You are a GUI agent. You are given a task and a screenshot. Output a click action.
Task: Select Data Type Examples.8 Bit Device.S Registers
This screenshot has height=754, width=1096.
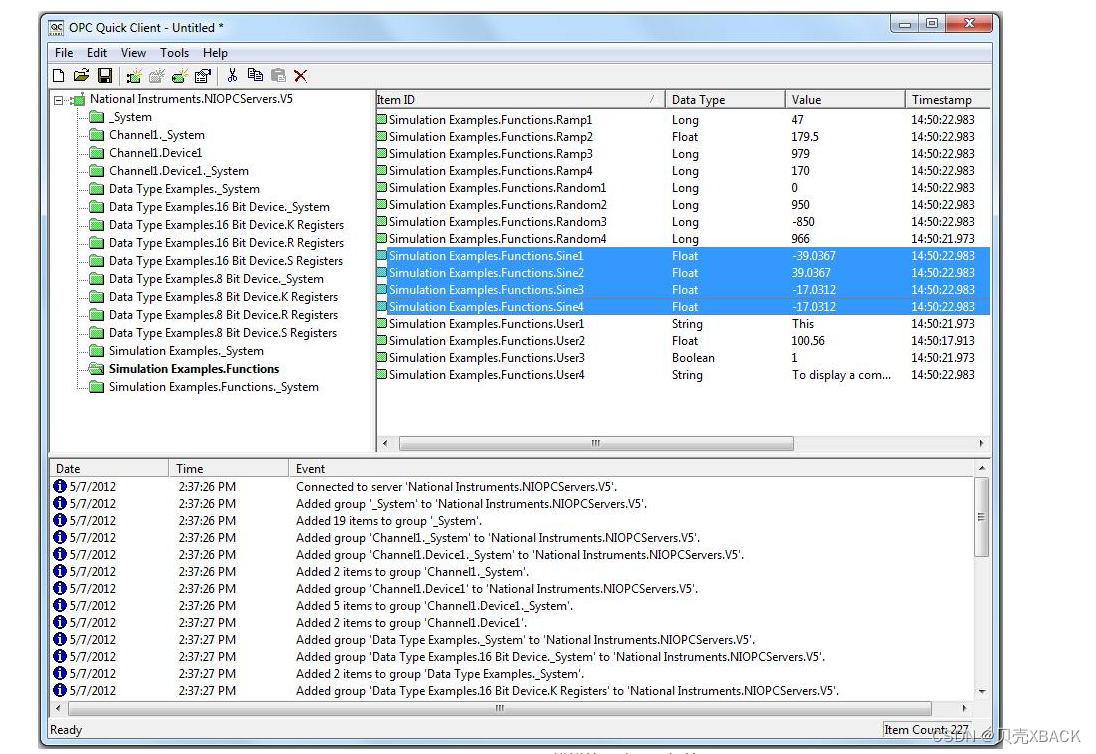[x=222, y=333]
